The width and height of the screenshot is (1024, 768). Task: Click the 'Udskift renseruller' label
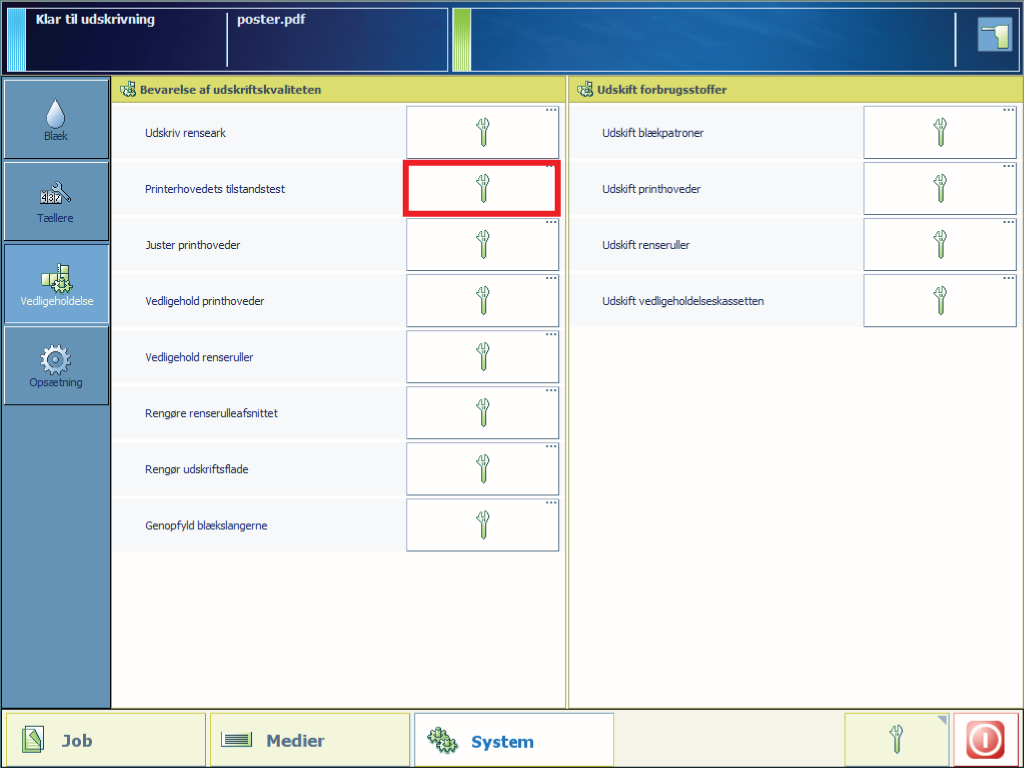click(x=646, y=246)
